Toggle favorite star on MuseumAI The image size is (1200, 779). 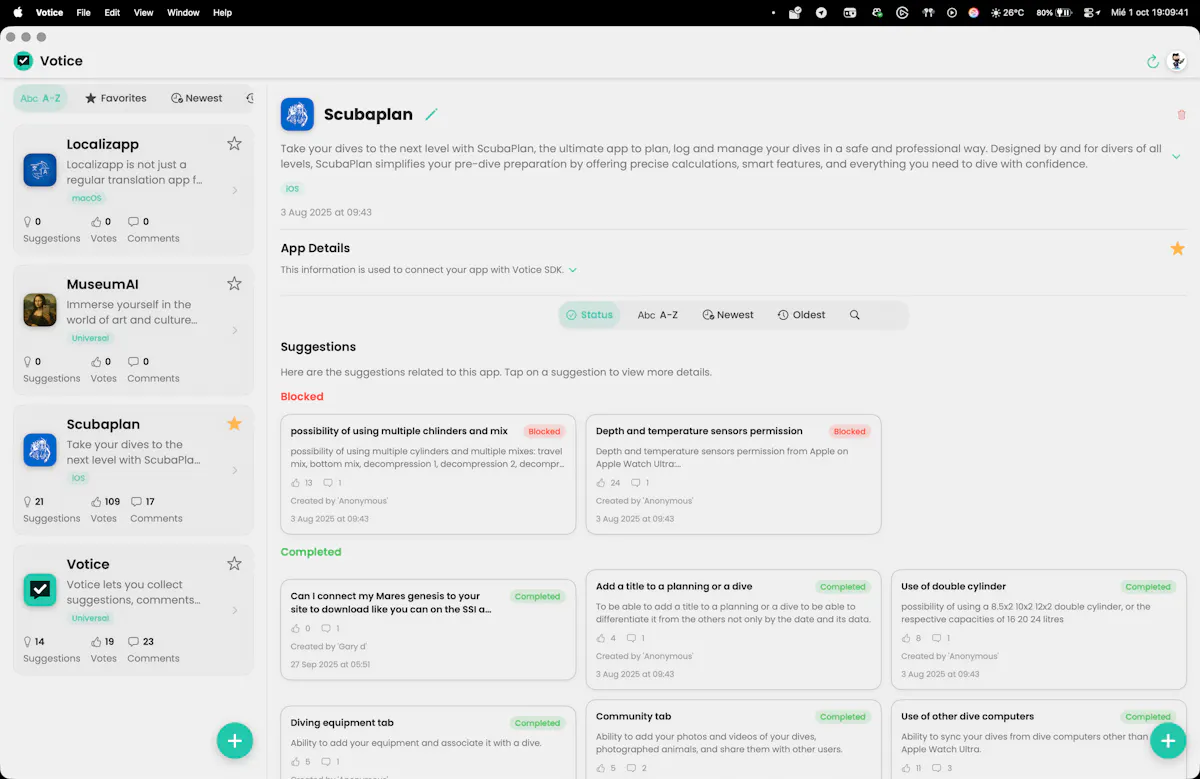234,284
